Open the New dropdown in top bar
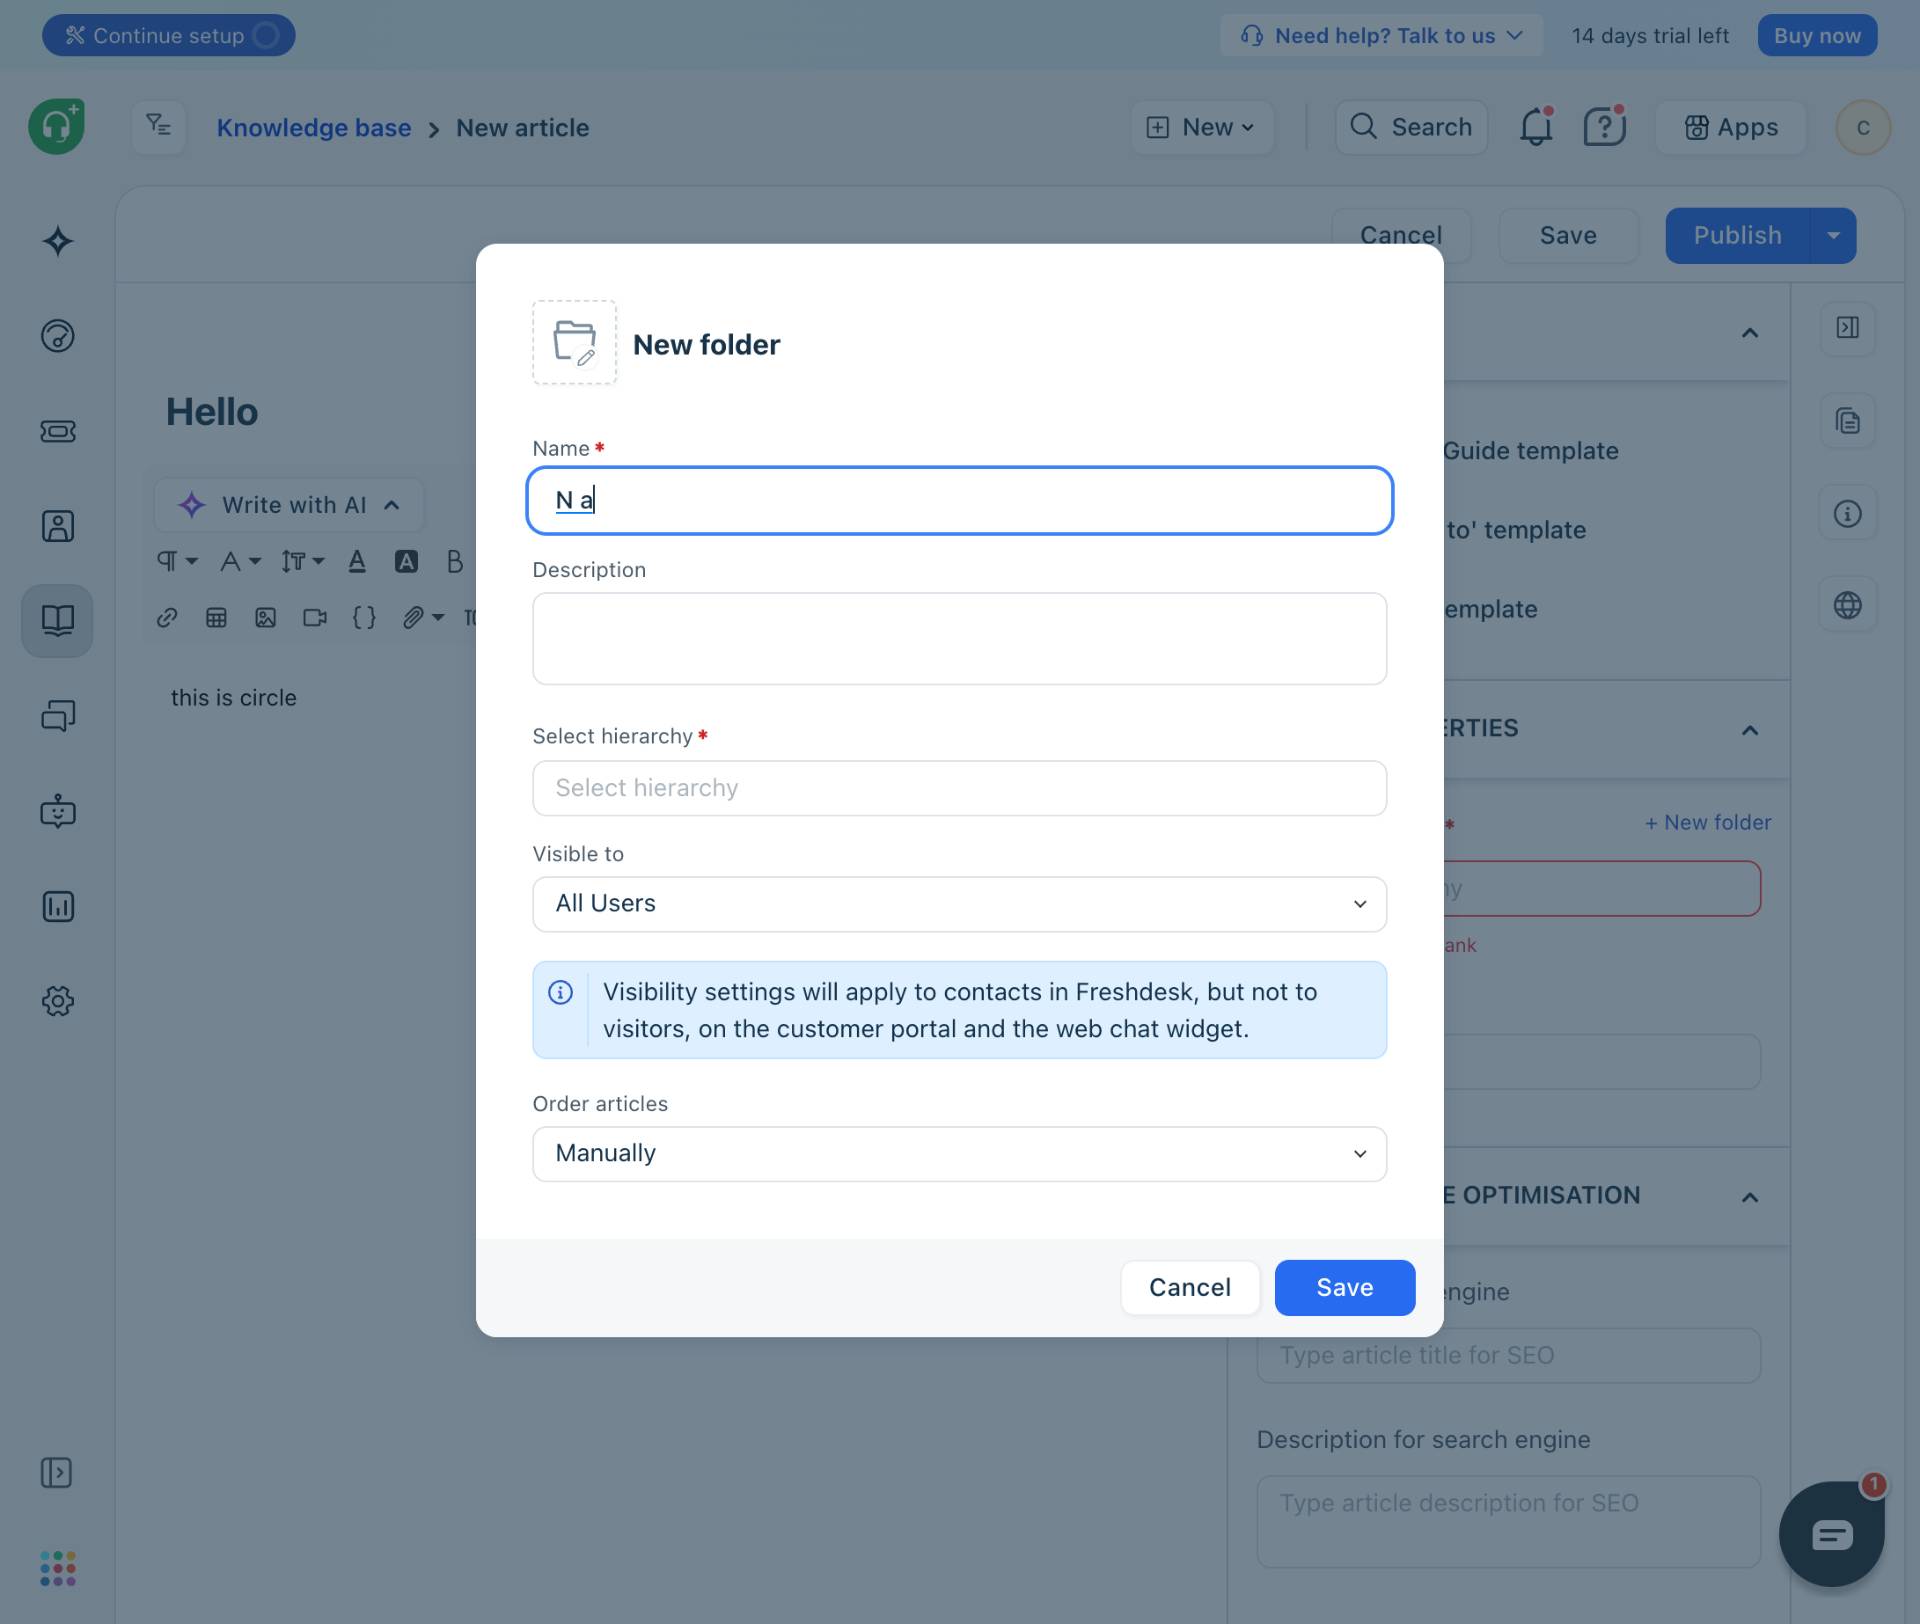 click(1202, 127)
